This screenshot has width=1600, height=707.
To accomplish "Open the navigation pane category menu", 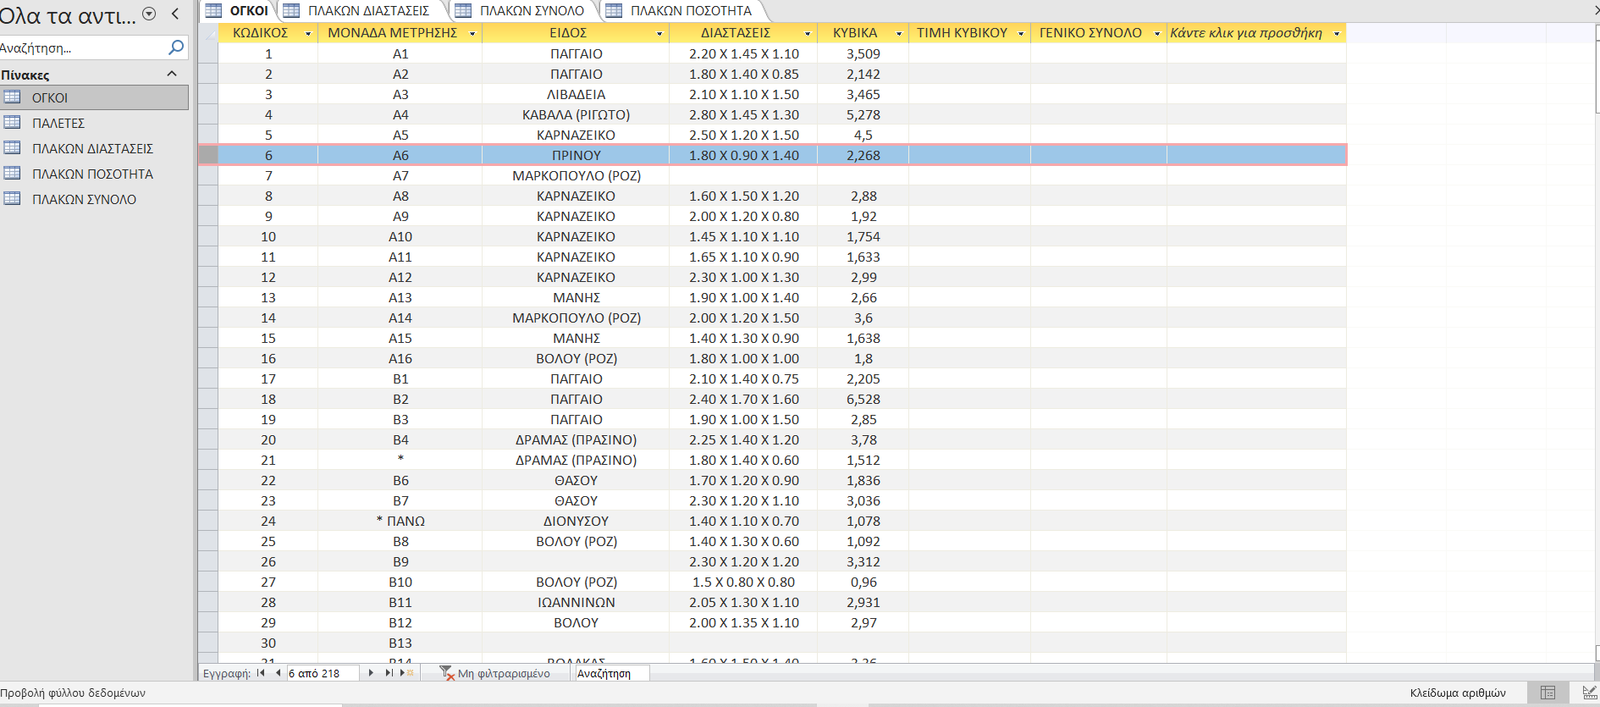I will pos(149,14).
